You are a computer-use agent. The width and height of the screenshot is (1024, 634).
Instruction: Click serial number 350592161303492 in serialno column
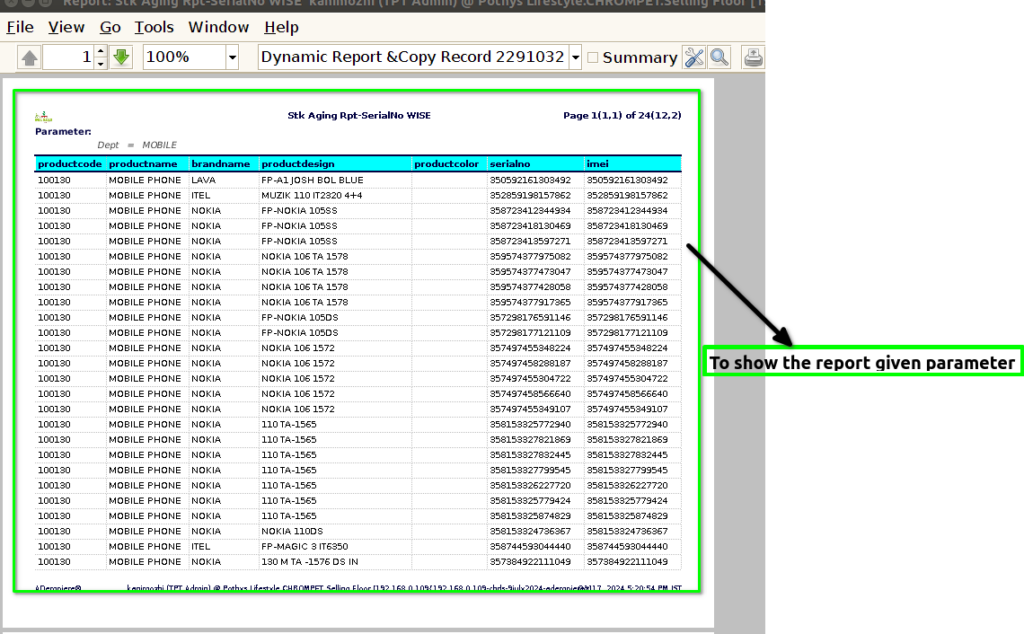click(530, 180)
